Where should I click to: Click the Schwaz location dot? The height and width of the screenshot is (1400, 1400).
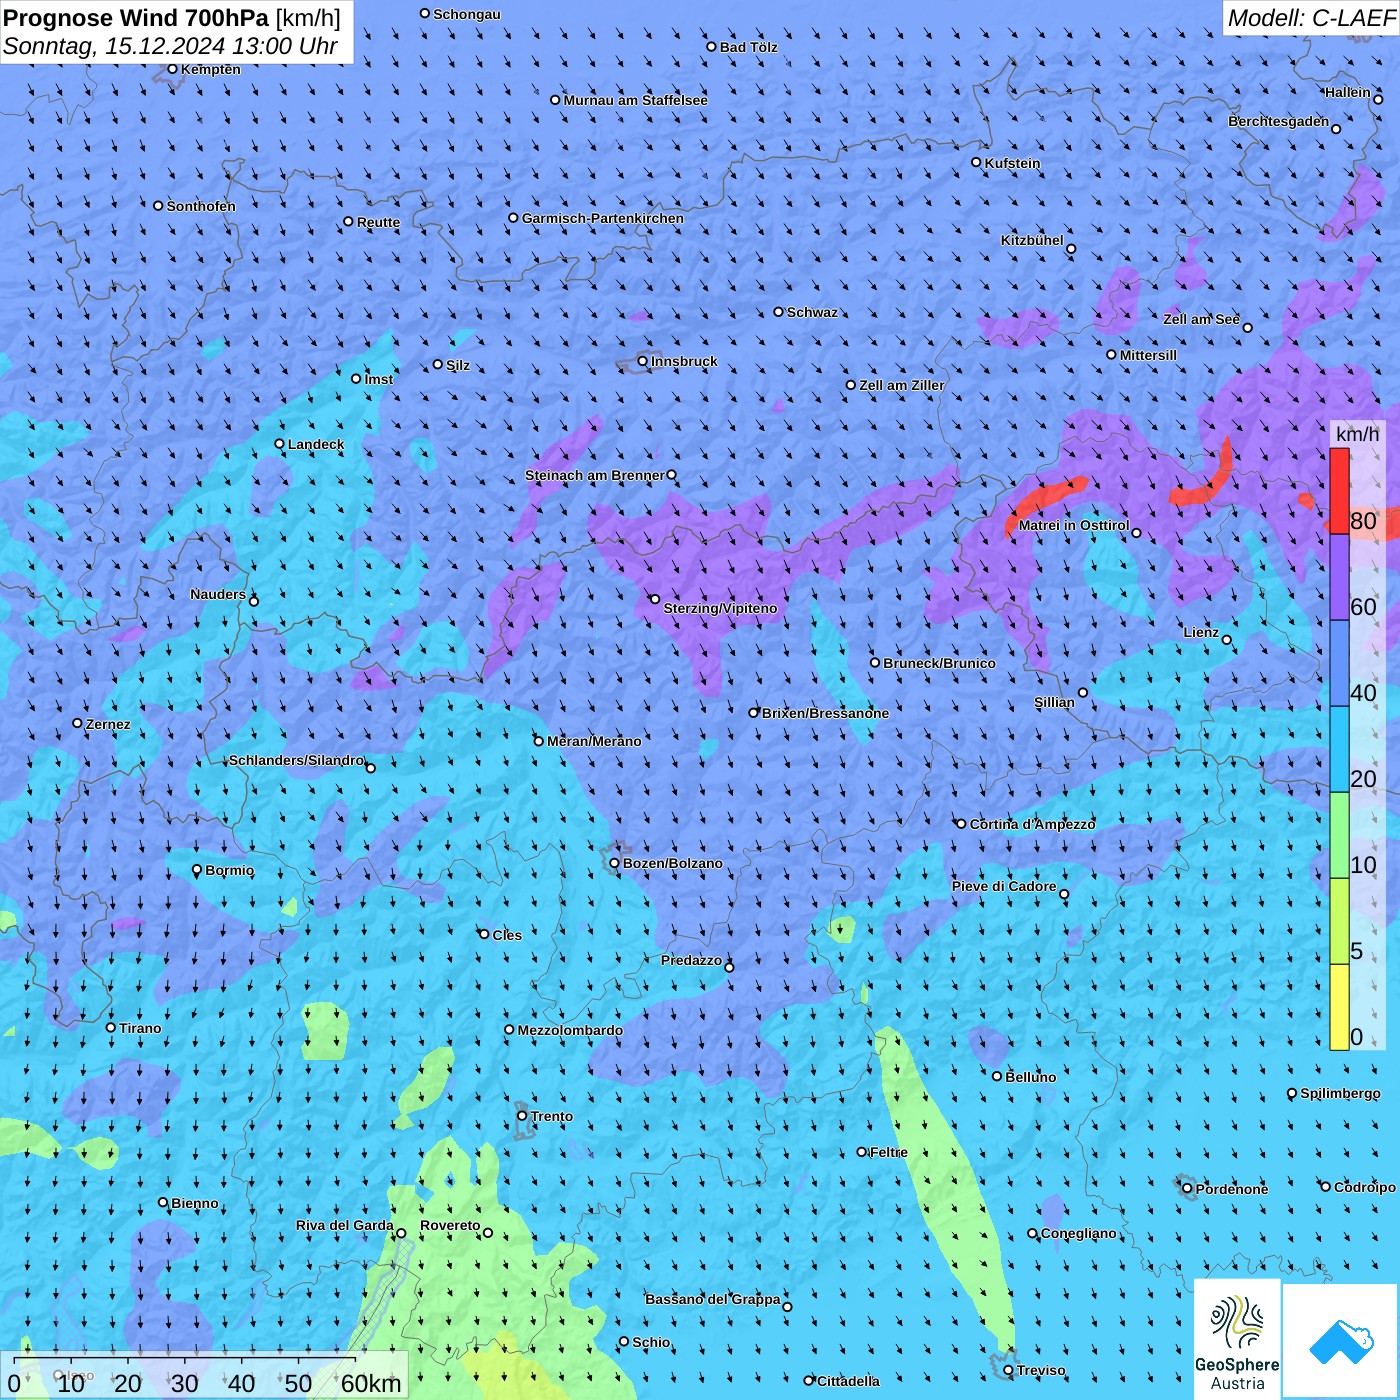[779, 312]
